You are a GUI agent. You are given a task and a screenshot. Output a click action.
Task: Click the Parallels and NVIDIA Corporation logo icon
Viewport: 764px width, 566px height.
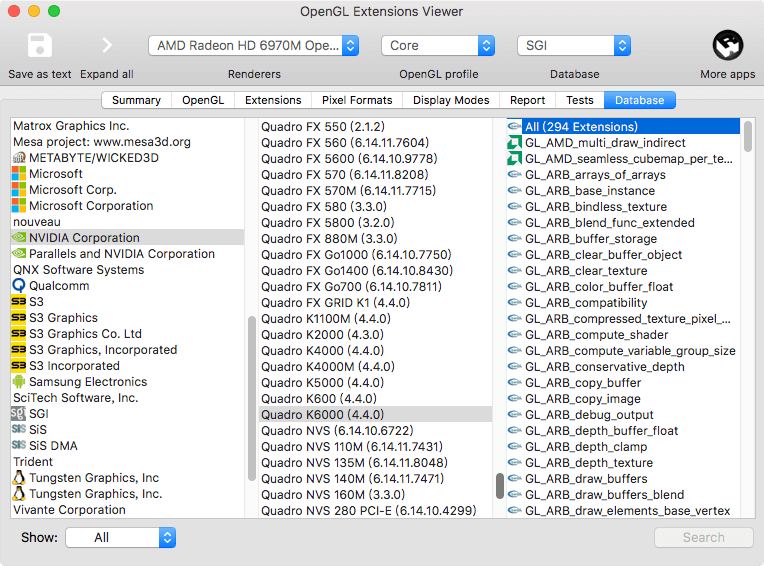tap(19, 254)
